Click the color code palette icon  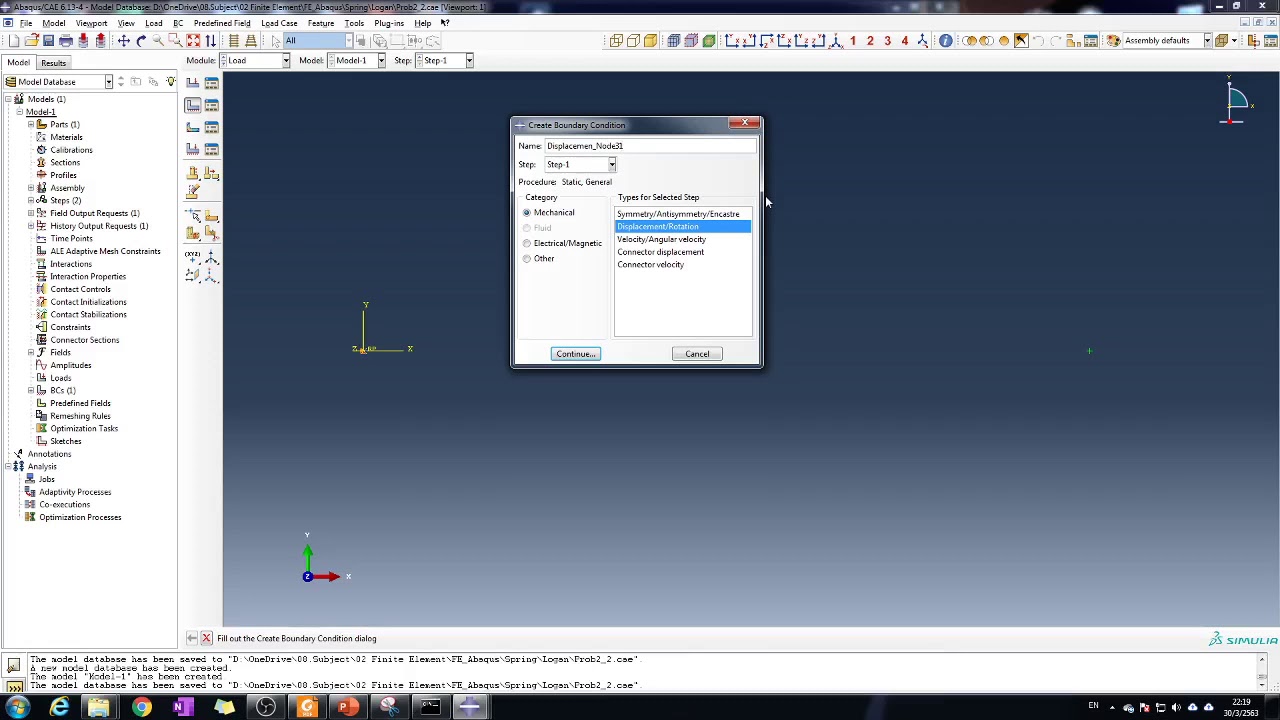[x=1113, y=41]
